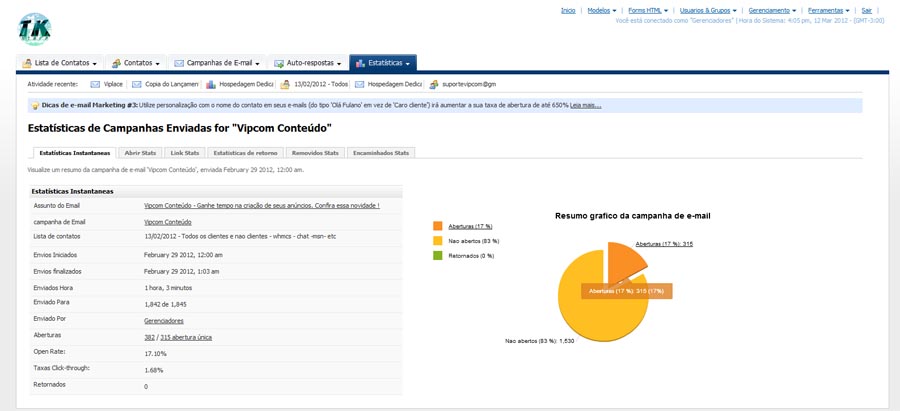Viewport: 900px width, 411px height.
Task: Click the green Retornados legend swatch
Action: (x=438, y=255)
